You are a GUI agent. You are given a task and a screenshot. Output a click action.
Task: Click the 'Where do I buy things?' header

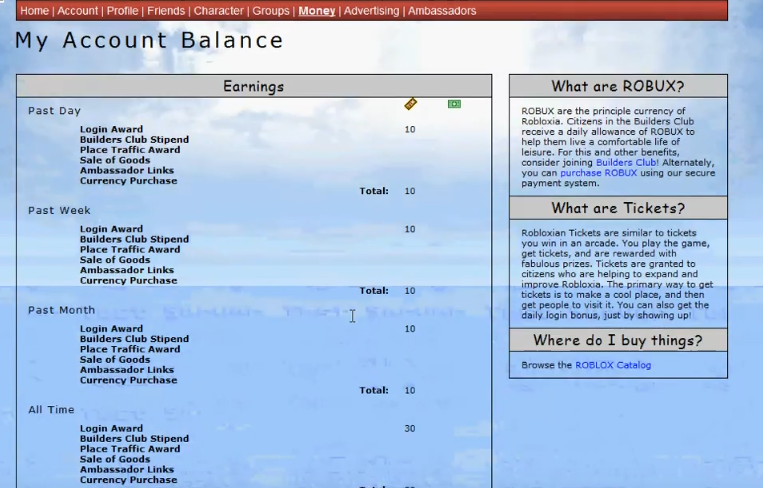tap(618, 340)
